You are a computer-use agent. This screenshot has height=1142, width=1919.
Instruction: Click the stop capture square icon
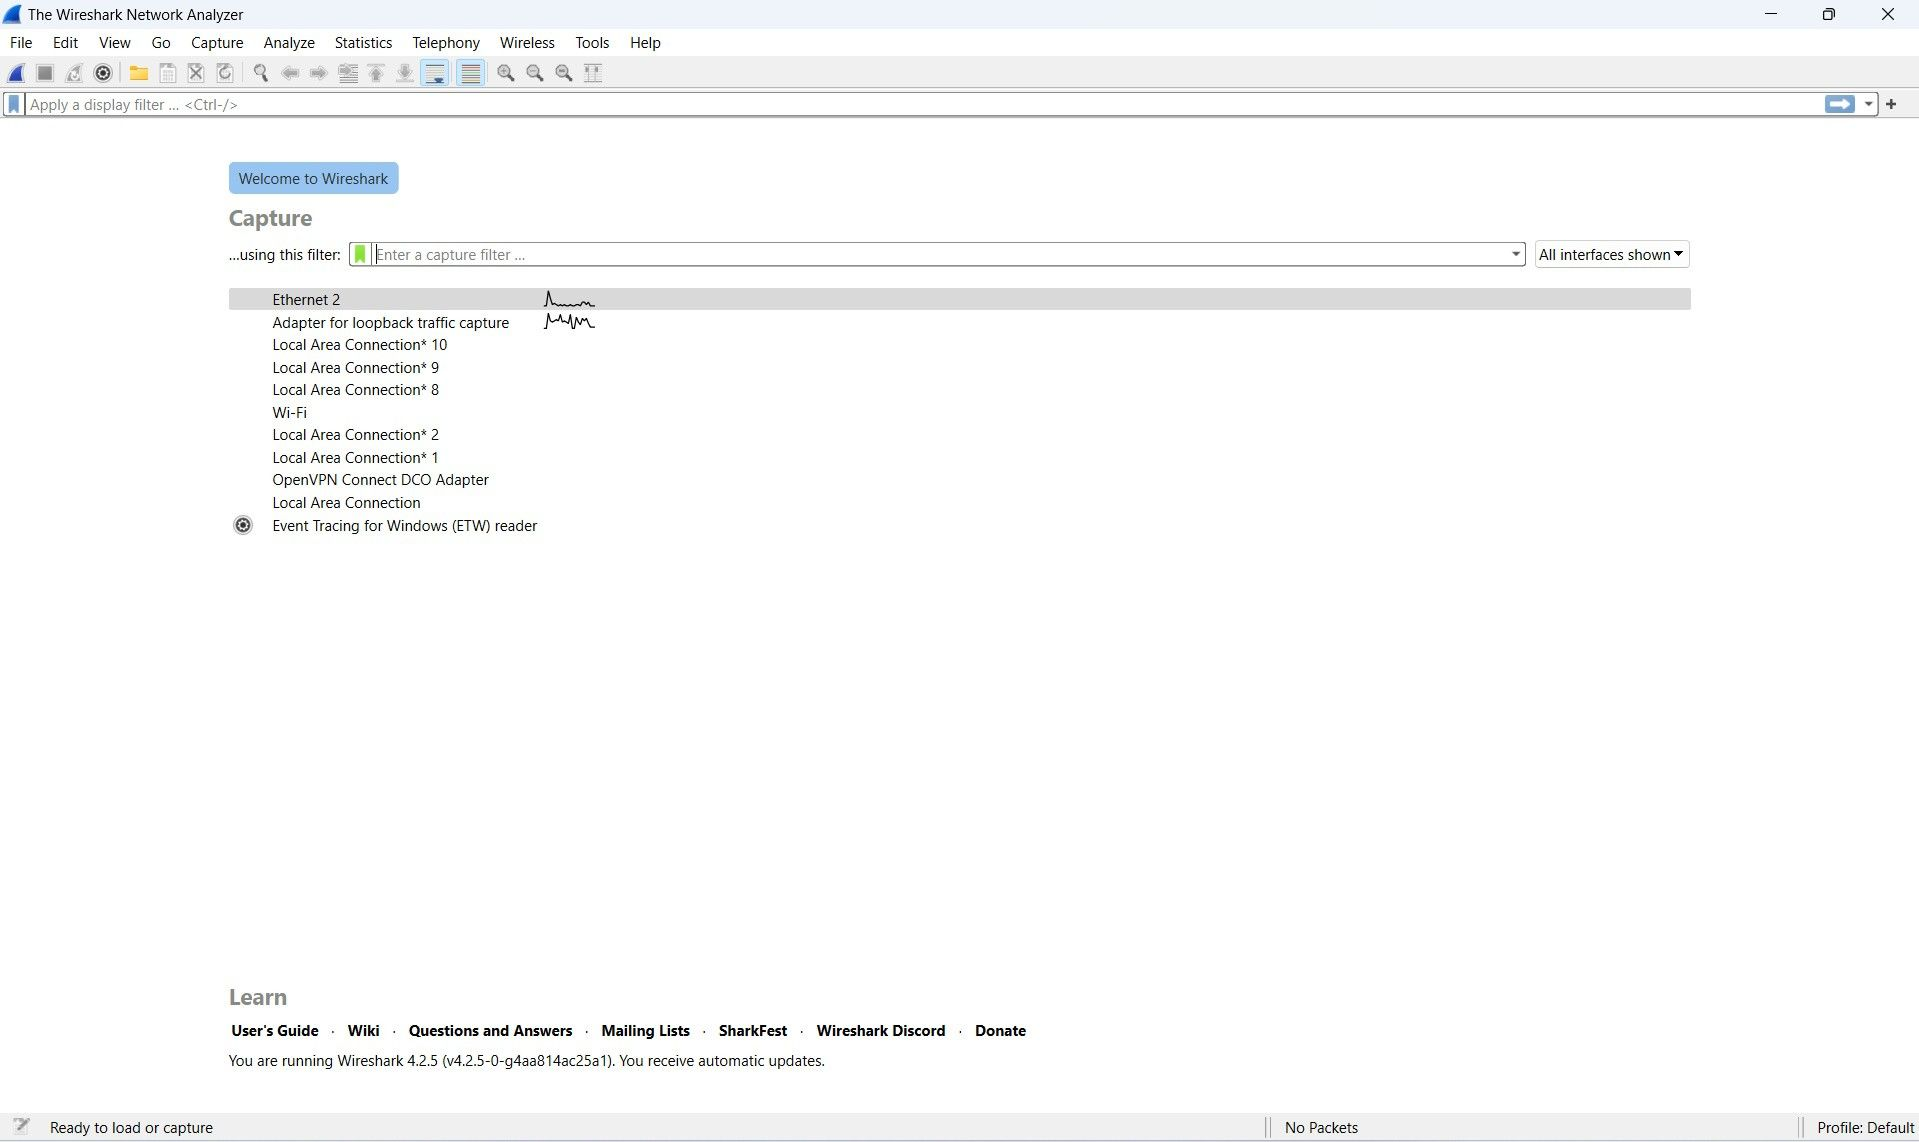[45, 73]
